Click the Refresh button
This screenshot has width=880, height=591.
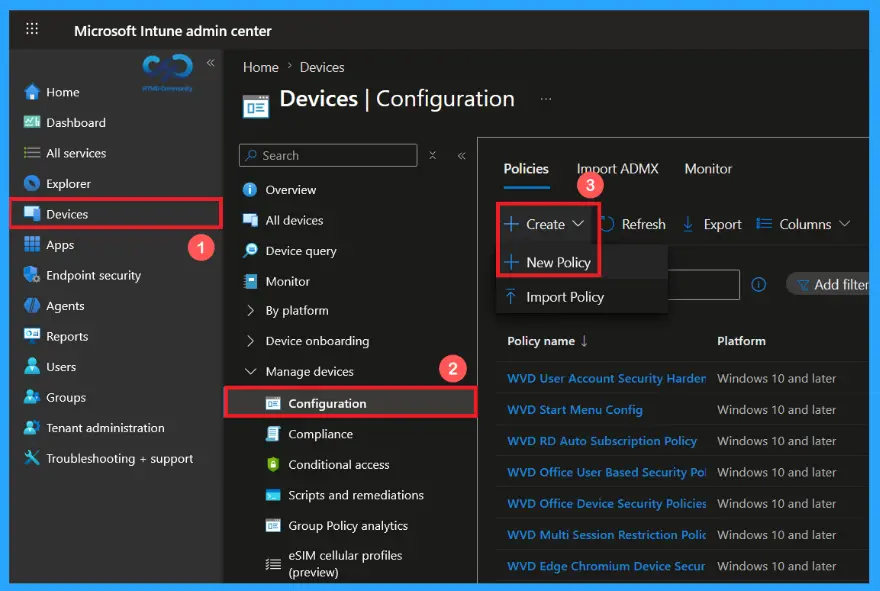click(x=633, y=224)
